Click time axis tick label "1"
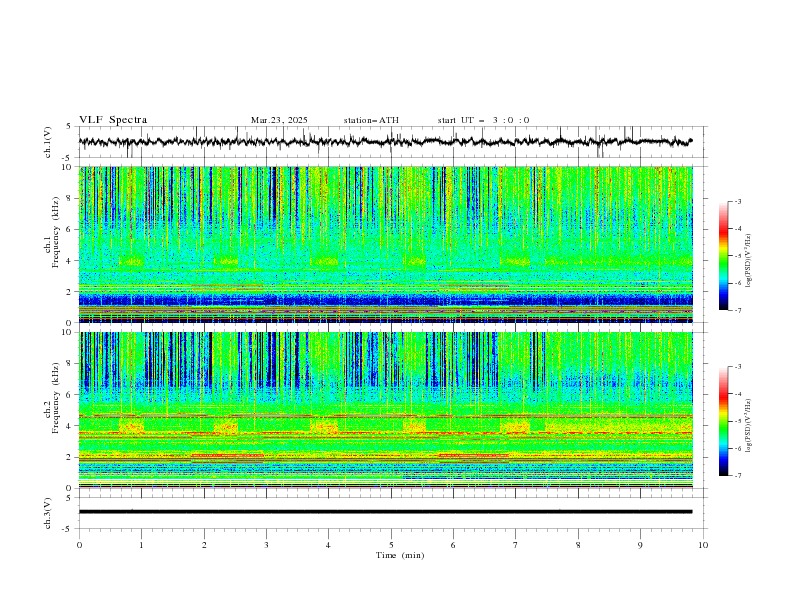792x612 pixels. click(142, 545)
